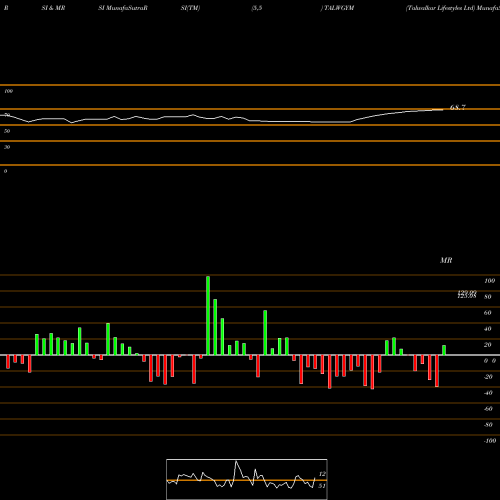Image resolution: width=500 pixels, height=500 pixels.
Task: Click the 68.7 RSI value label
Action: pyautogui.click(x=458, y=107)
